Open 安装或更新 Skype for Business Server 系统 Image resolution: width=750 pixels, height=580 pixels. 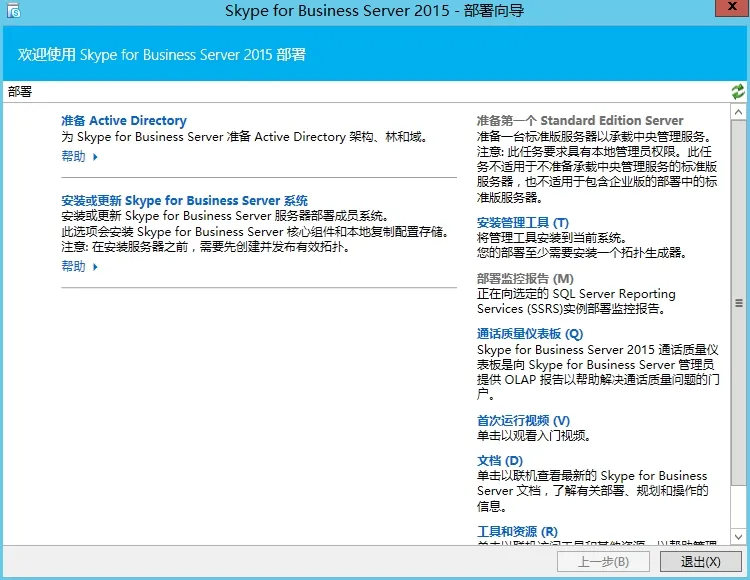point(184,200)
